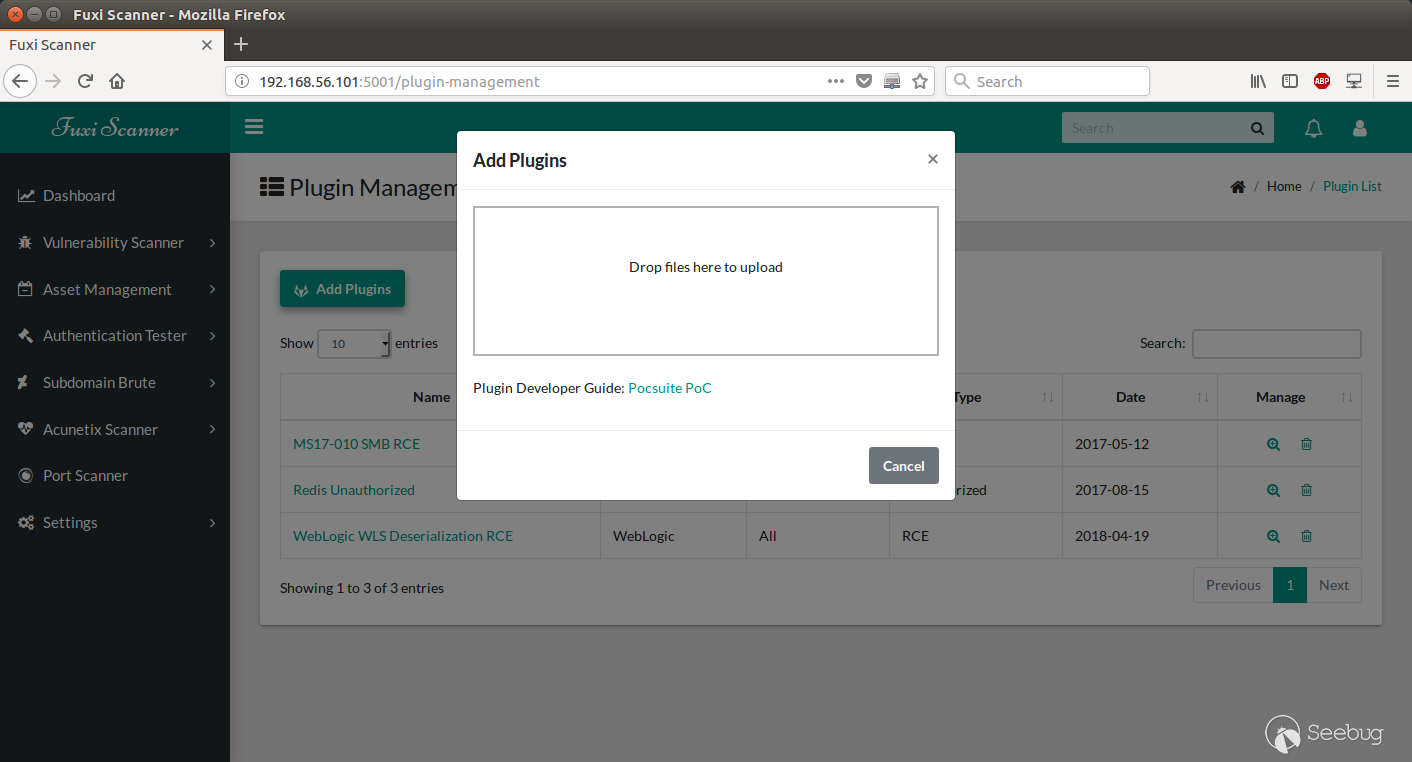Open the Adblock Plus extension icon

click(x=1322, y=81)
